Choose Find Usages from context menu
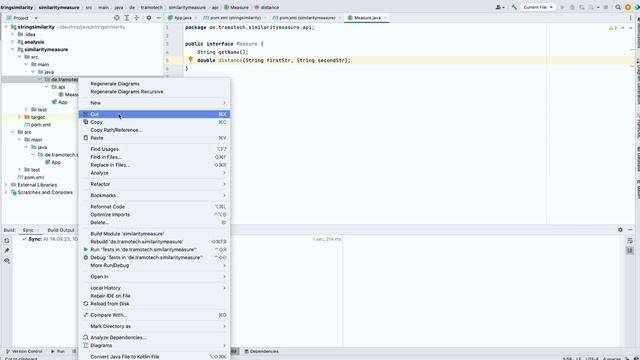 tap(154, 149)
